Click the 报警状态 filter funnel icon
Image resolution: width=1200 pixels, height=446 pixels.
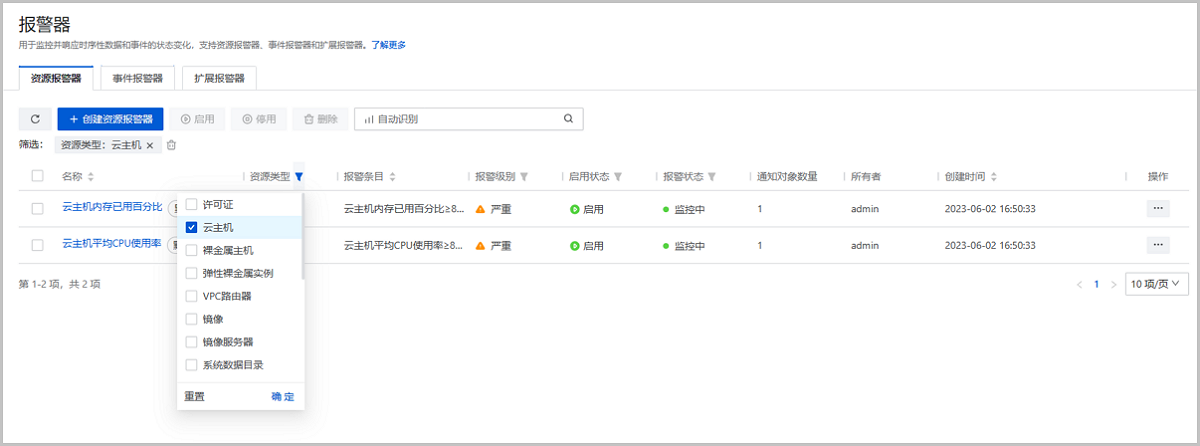tap(712, 177)
